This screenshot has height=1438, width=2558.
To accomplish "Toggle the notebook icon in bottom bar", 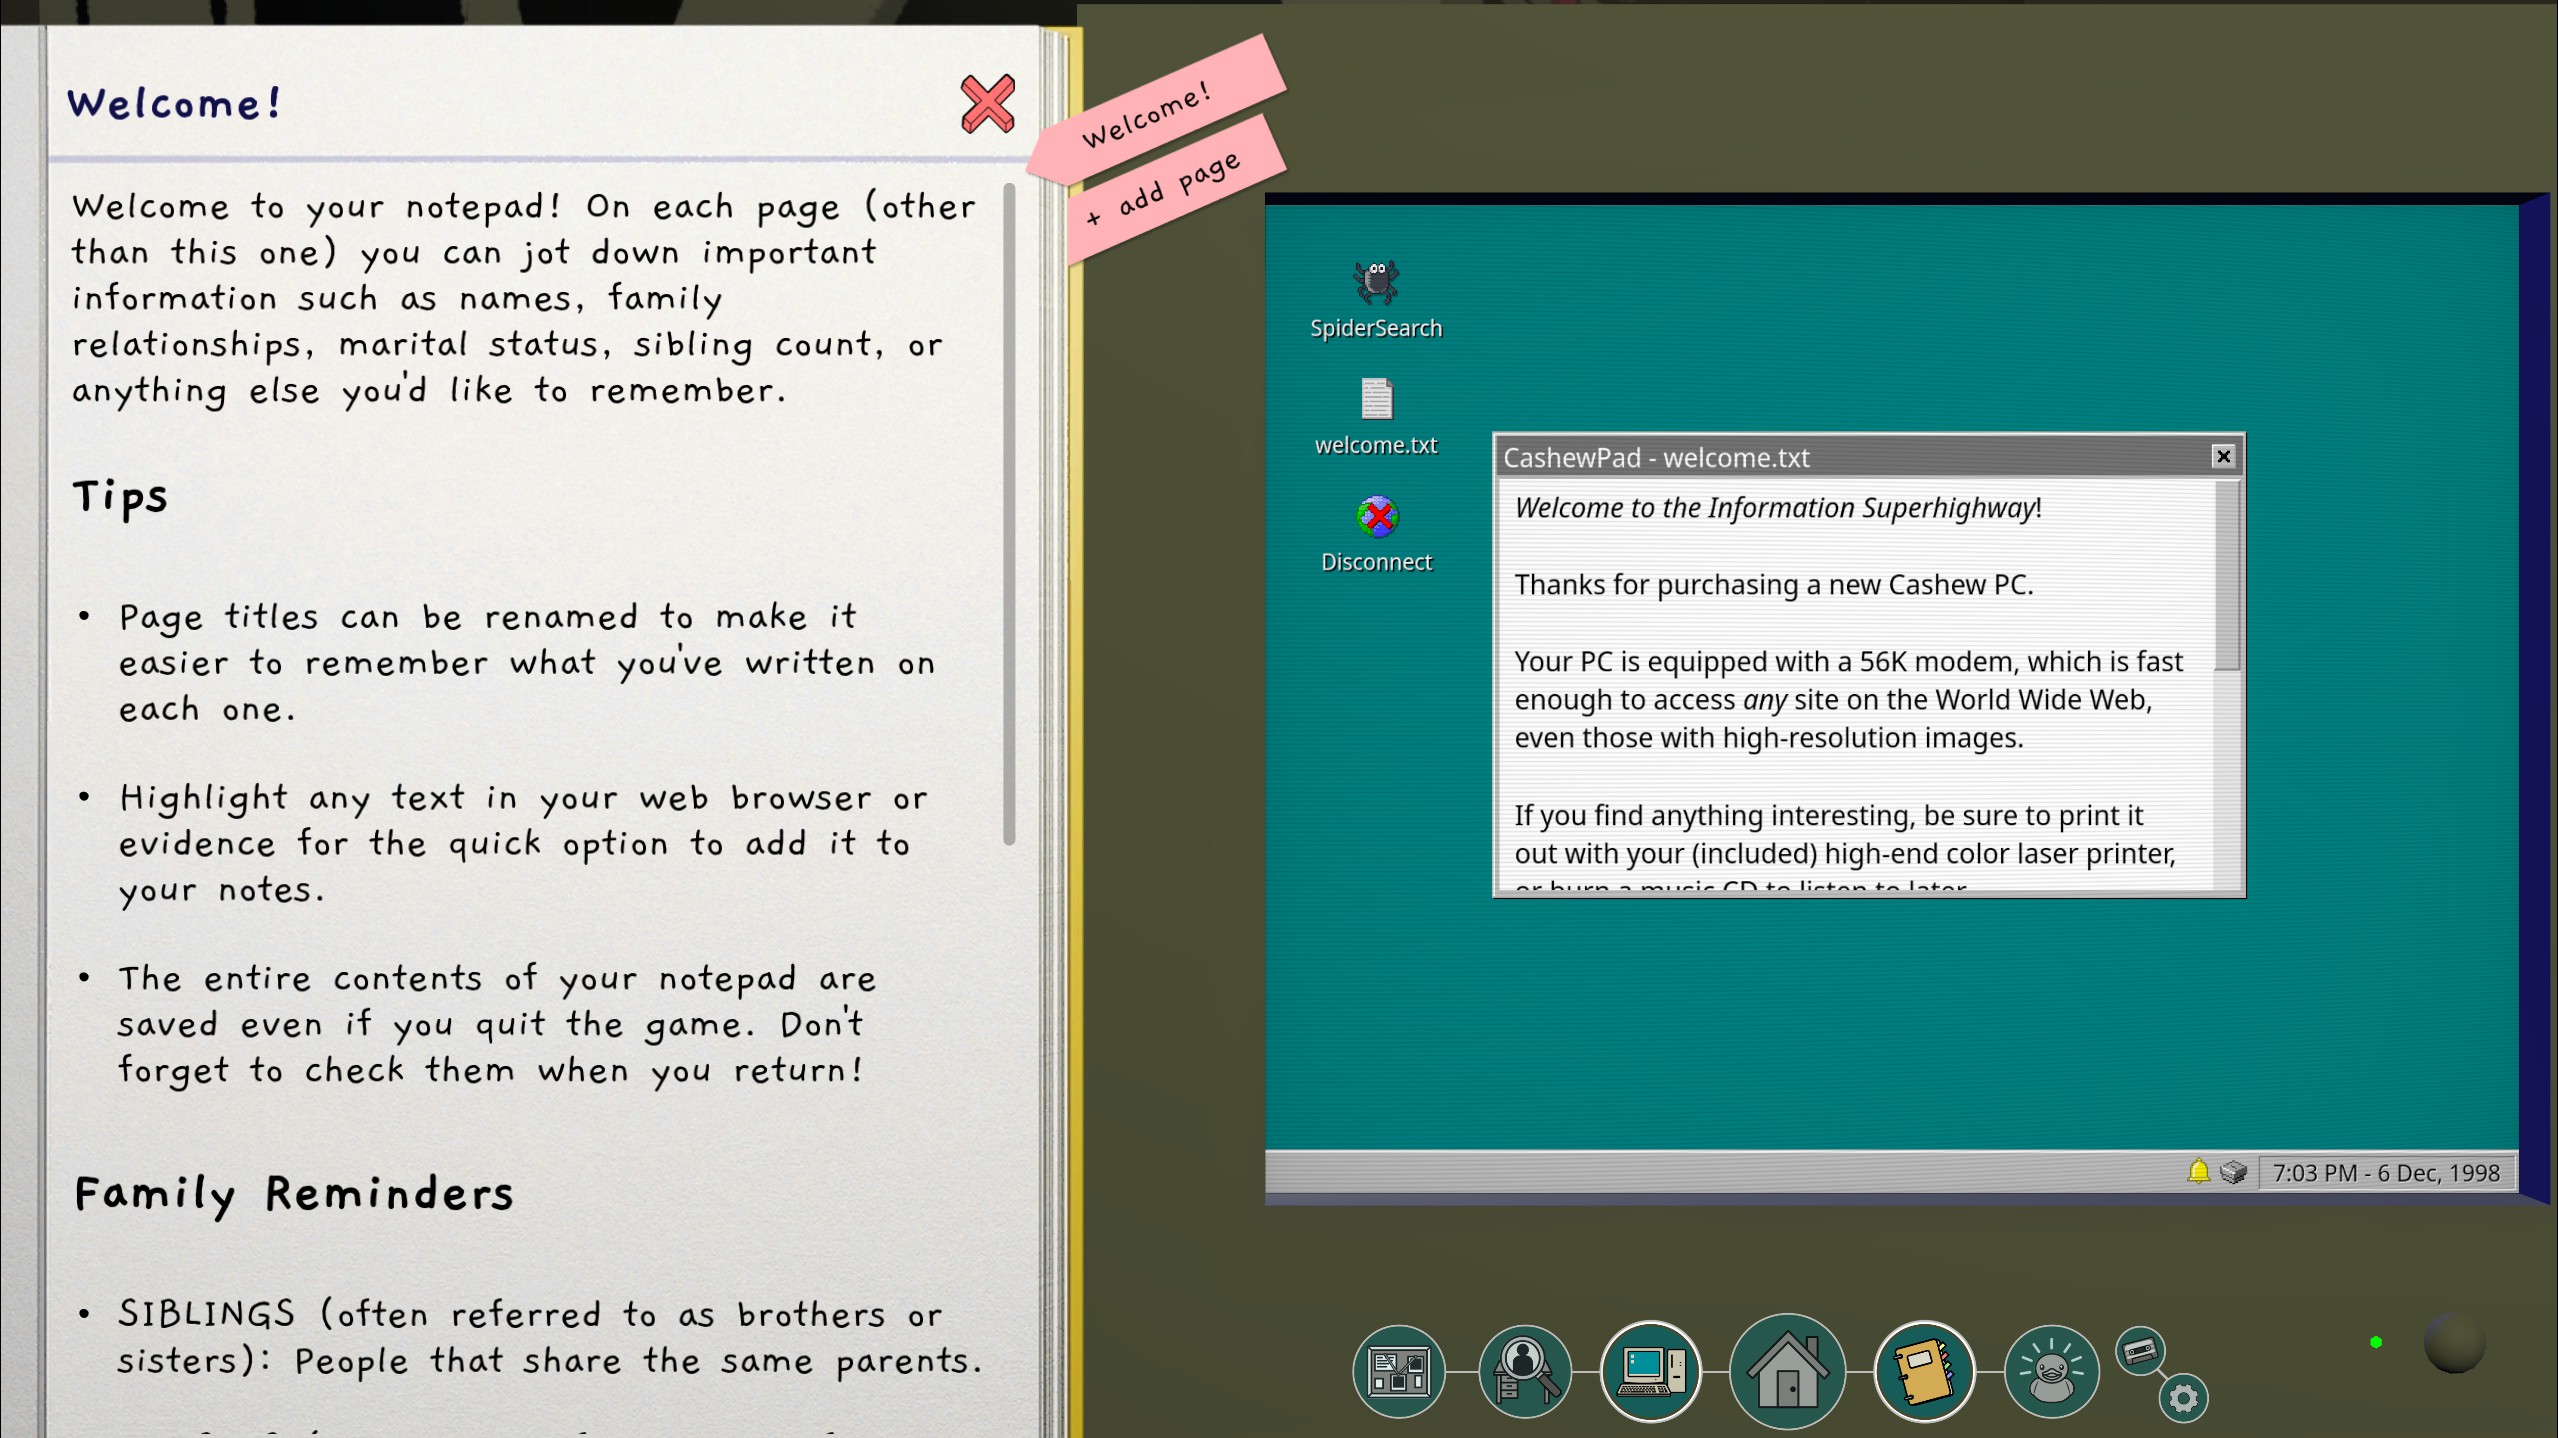I will pyautogui.click(x=1922, y=1371).
